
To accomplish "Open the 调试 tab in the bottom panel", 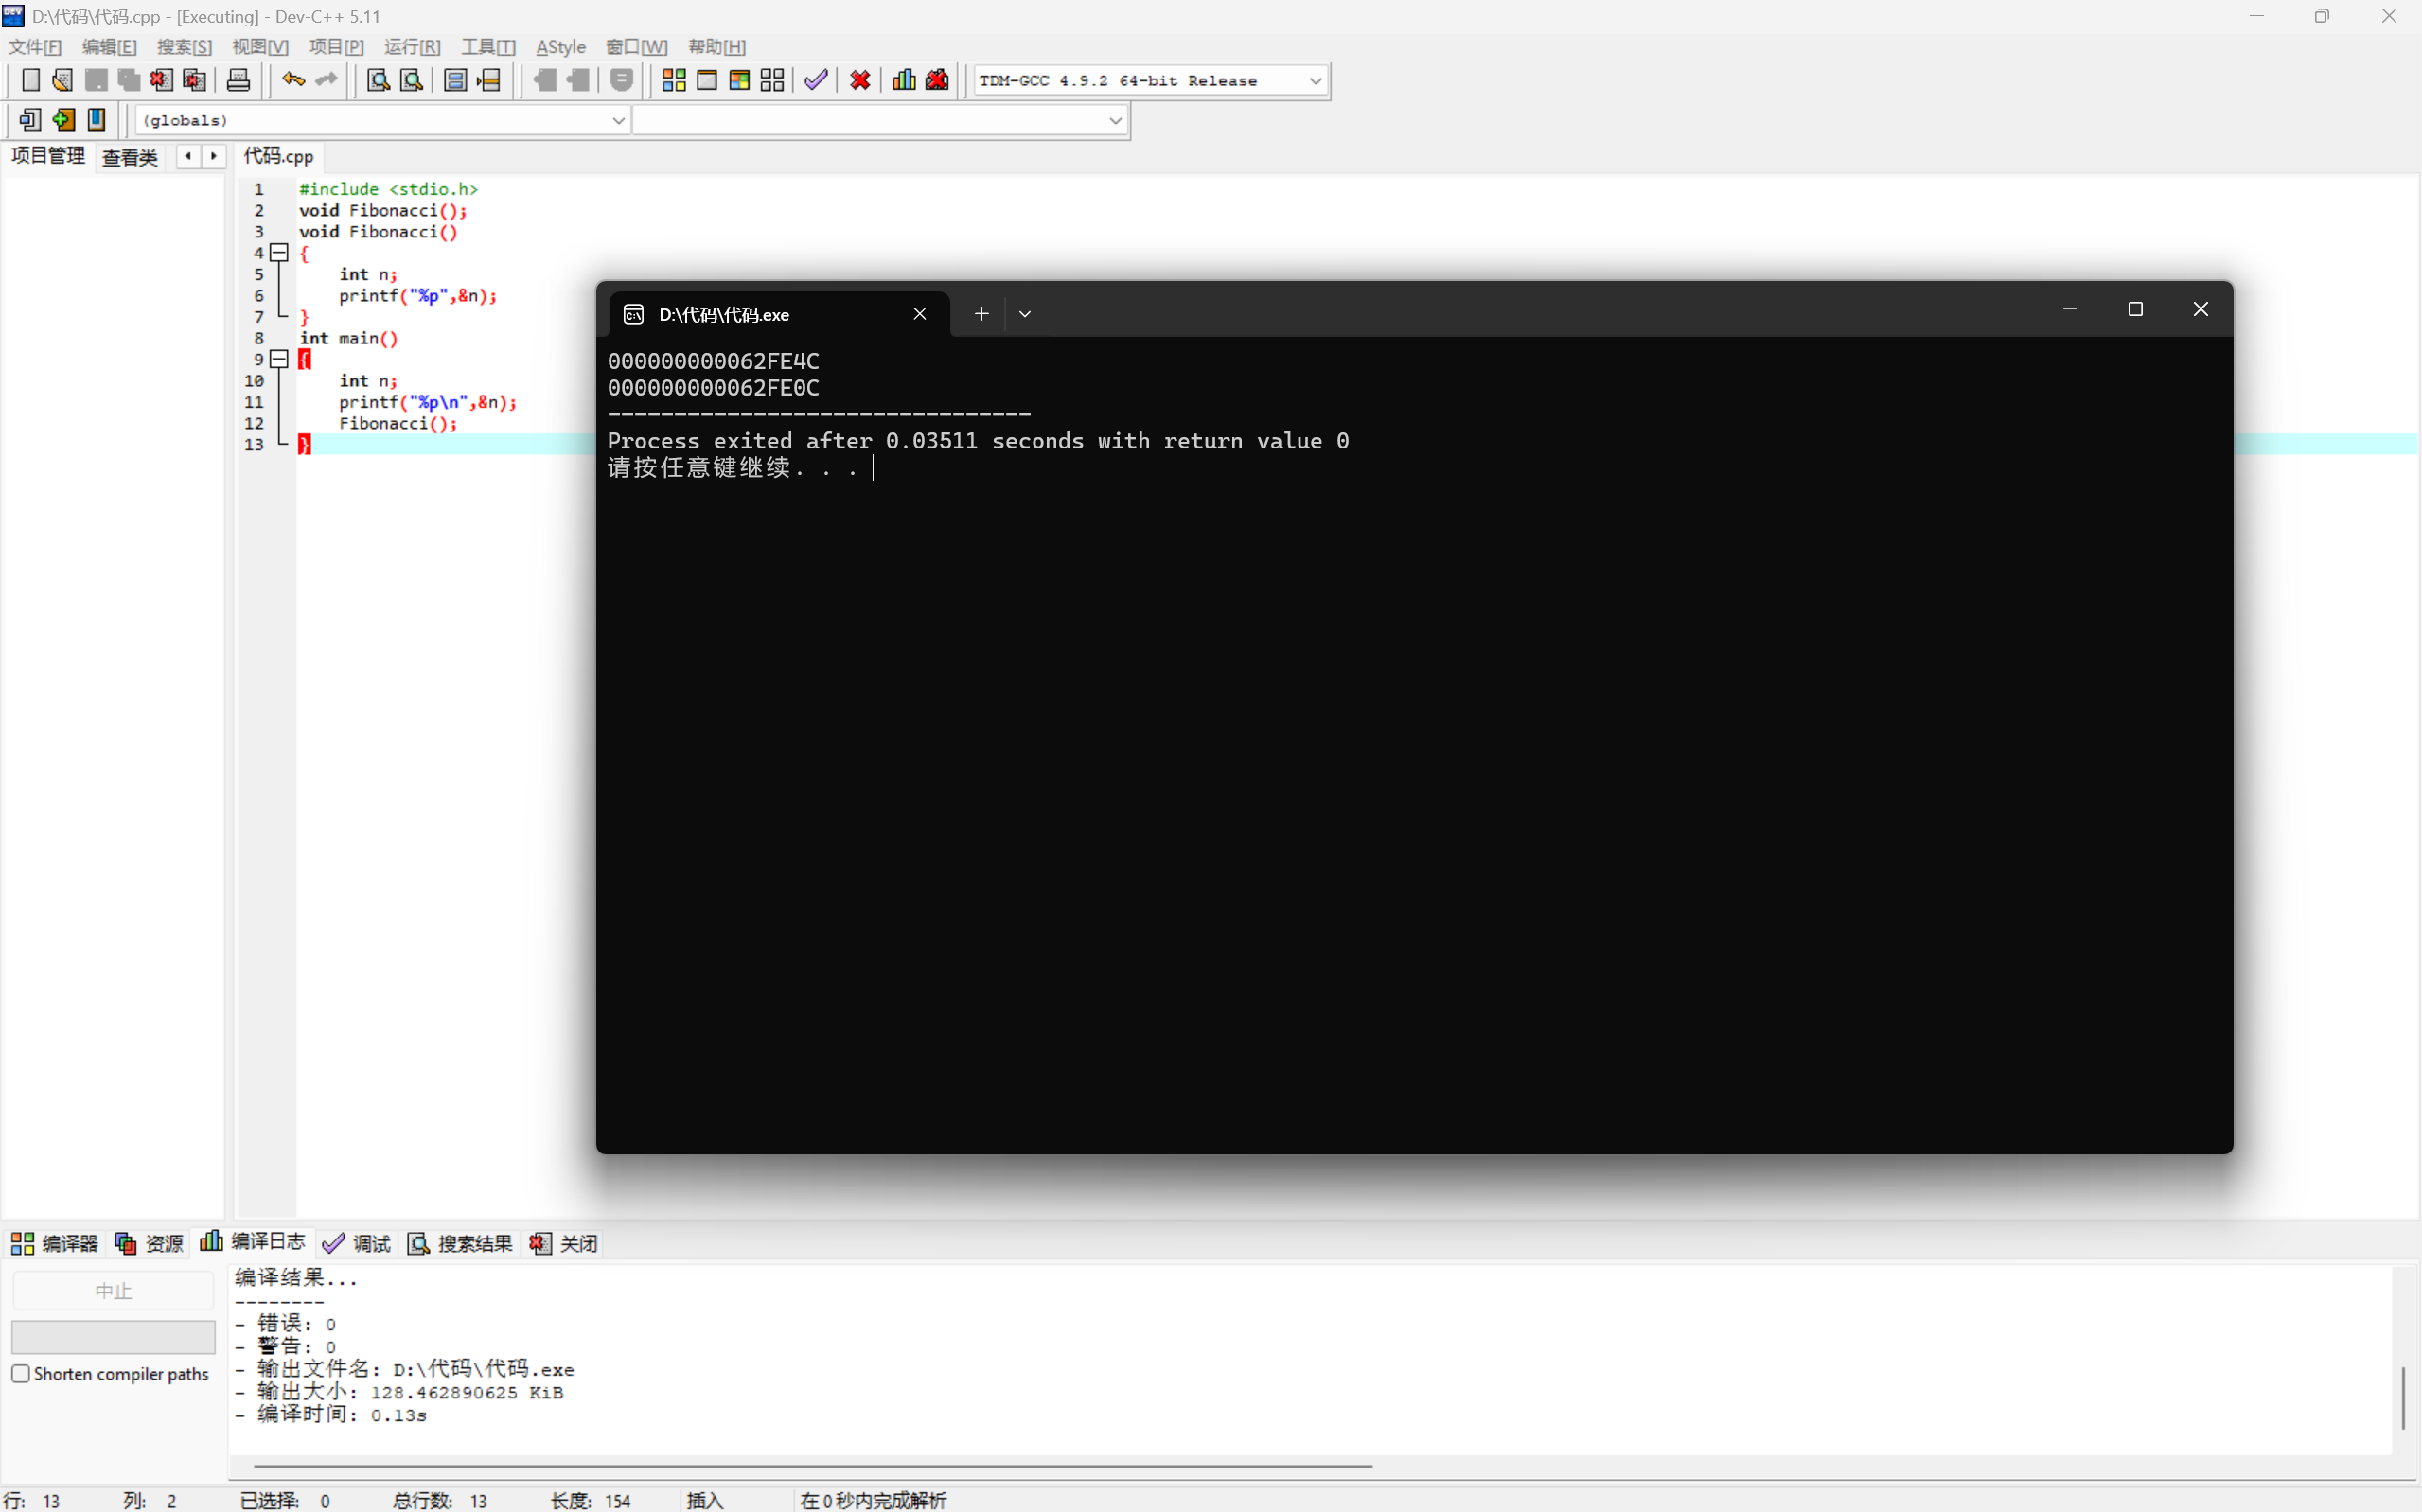I will click(x=357, y=1243).
